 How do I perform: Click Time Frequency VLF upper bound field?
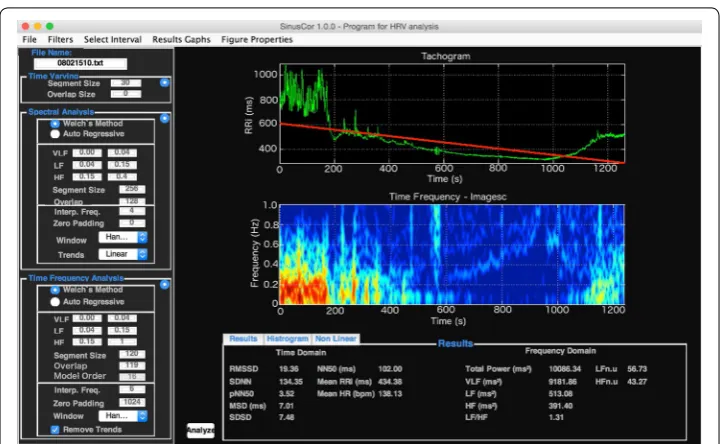click(x=122, y=319)
